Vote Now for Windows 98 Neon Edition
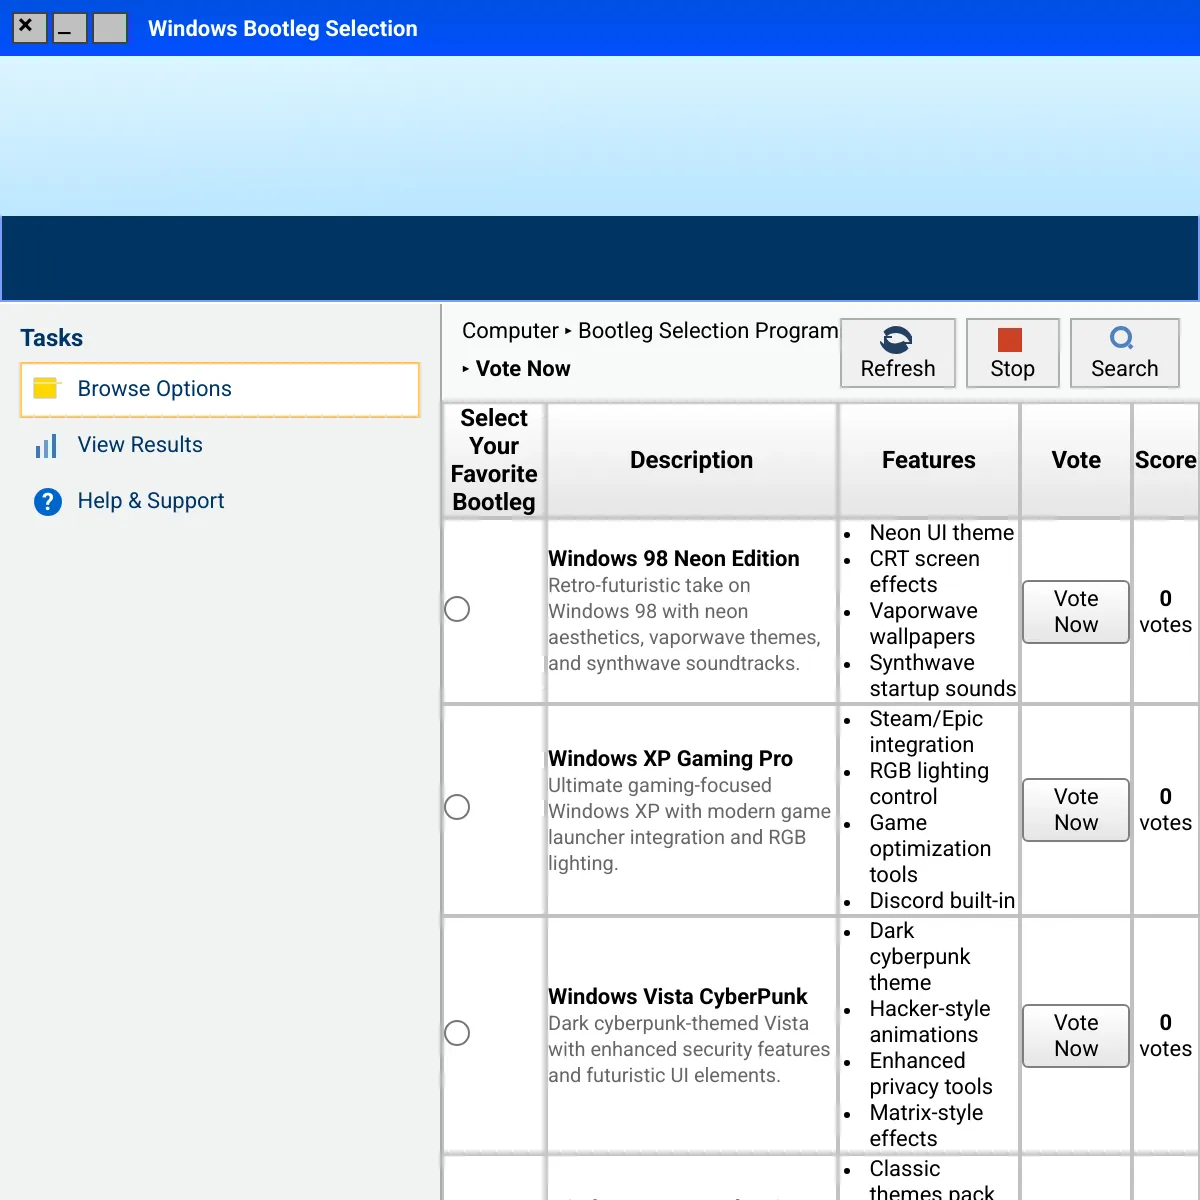This screenshot has width=1200, height=1200. [x=1075, y=611]
